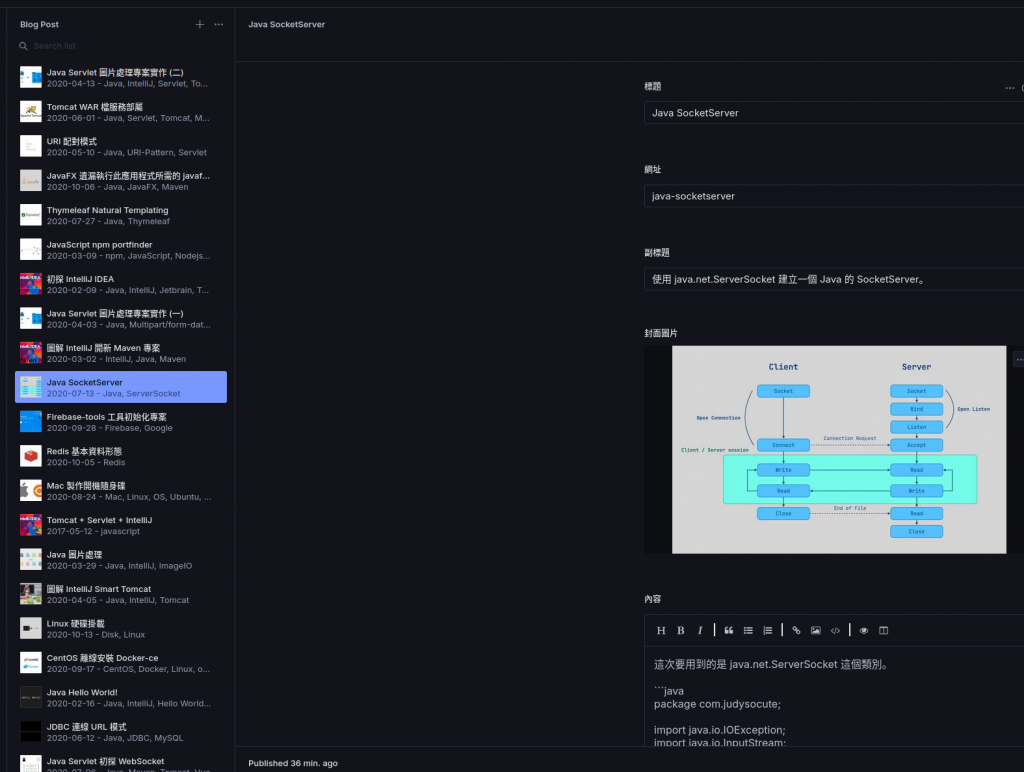Open the cover image options menu
1024x772 pixels.
coord(1019,359)
